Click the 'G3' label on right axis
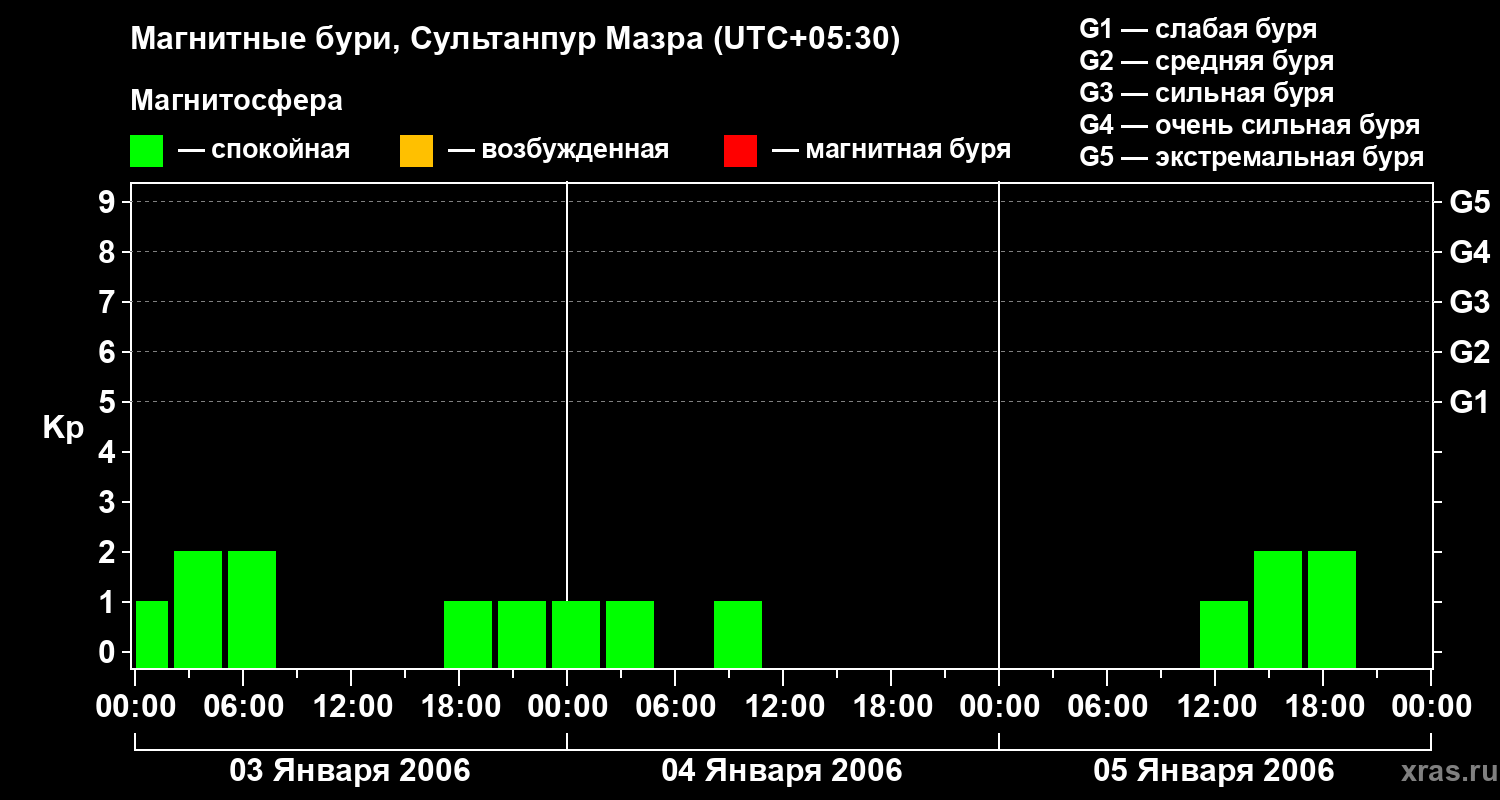 click(1469, 302)
